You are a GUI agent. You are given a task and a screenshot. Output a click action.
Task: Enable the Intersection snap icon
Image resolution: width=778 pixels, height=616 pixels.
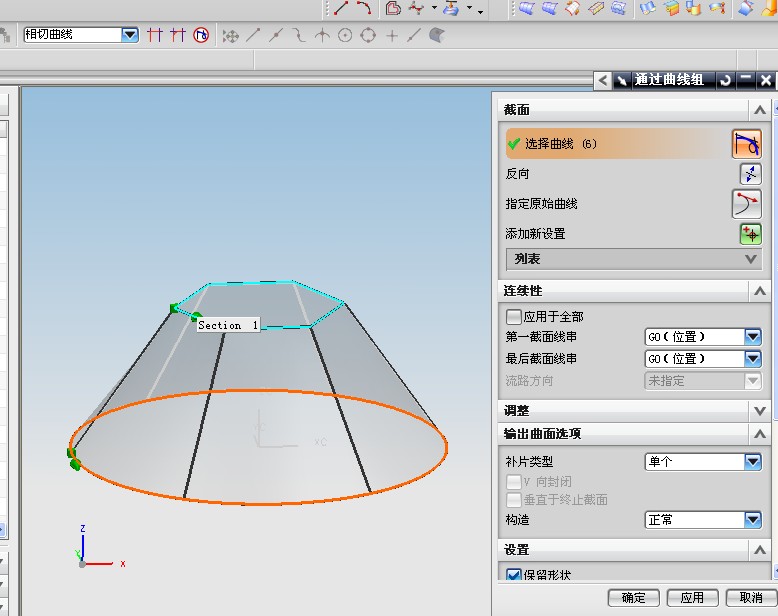[323, 35]
